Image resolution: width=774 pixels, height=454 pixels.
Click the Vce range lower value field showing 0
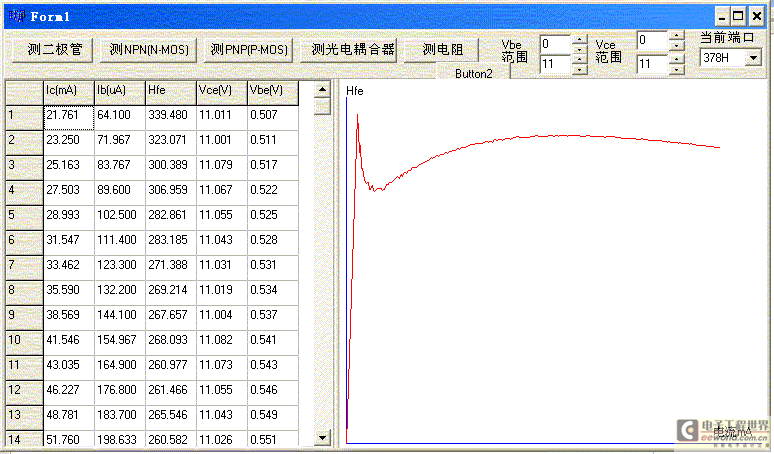point(653,40)
